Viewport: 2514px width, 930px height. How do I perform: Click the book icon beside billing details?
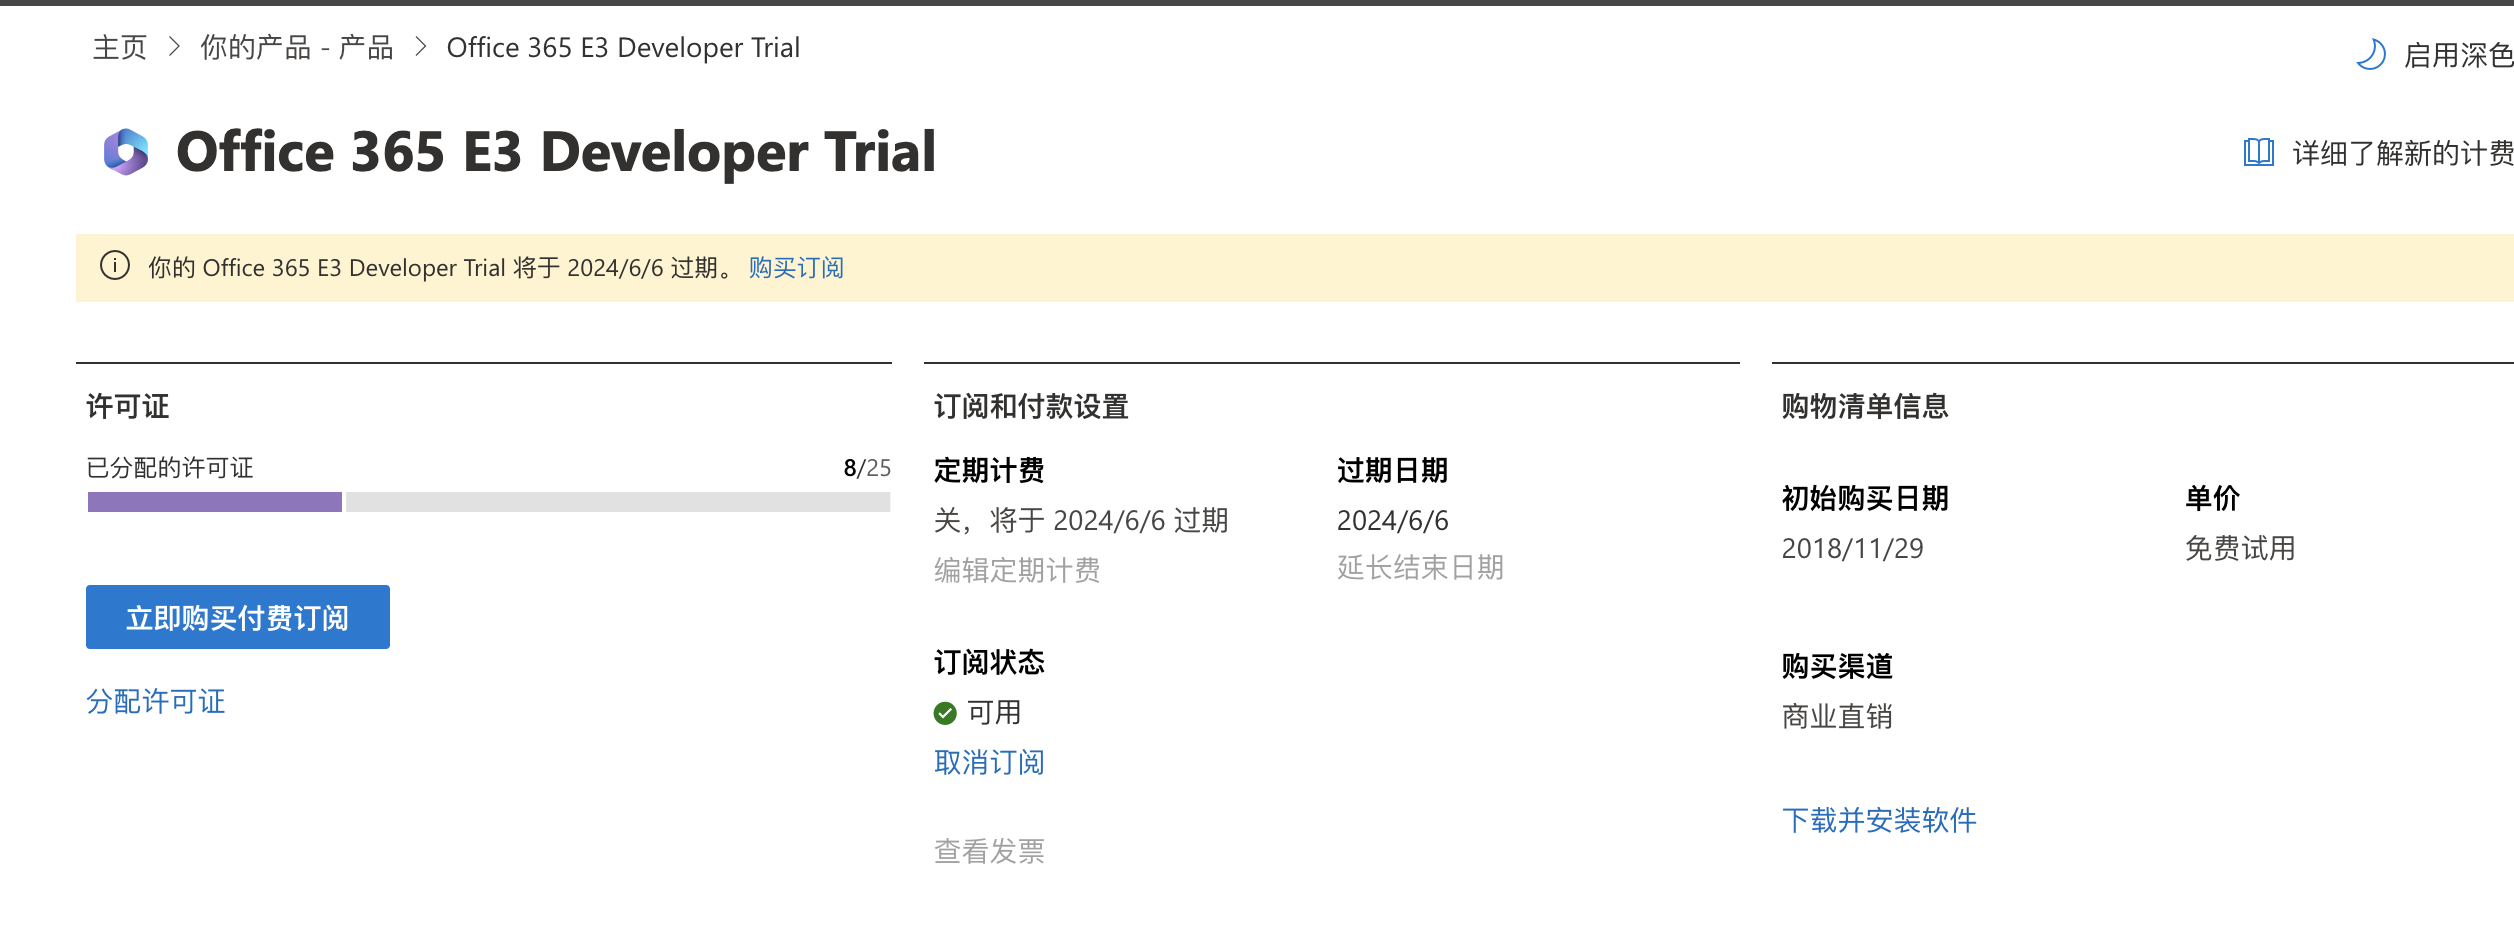coord(2259,152)
